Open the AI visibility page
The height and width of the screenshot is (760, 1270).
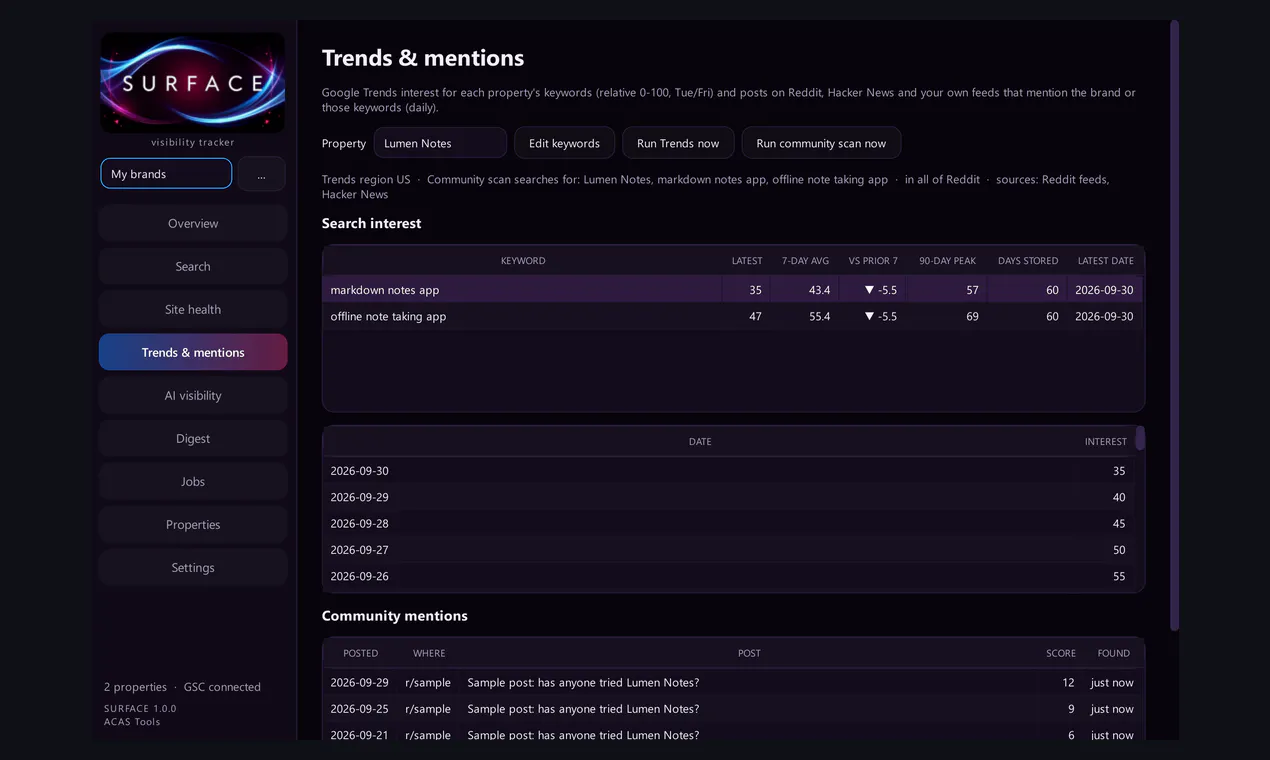[193, 395]
